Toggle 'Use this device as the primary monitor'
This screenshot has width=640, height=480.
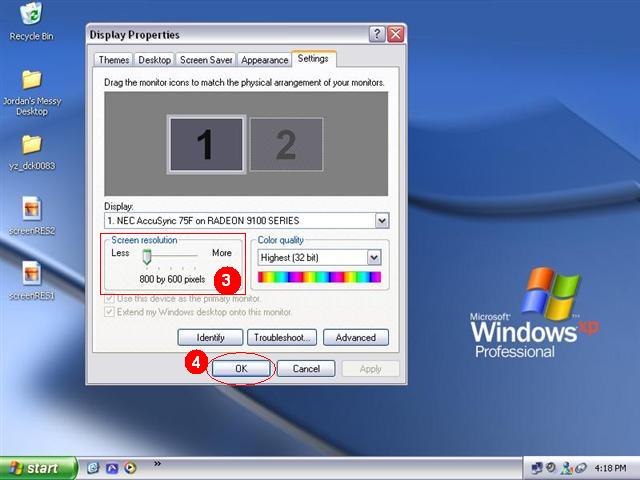click(x=109, y=299)
